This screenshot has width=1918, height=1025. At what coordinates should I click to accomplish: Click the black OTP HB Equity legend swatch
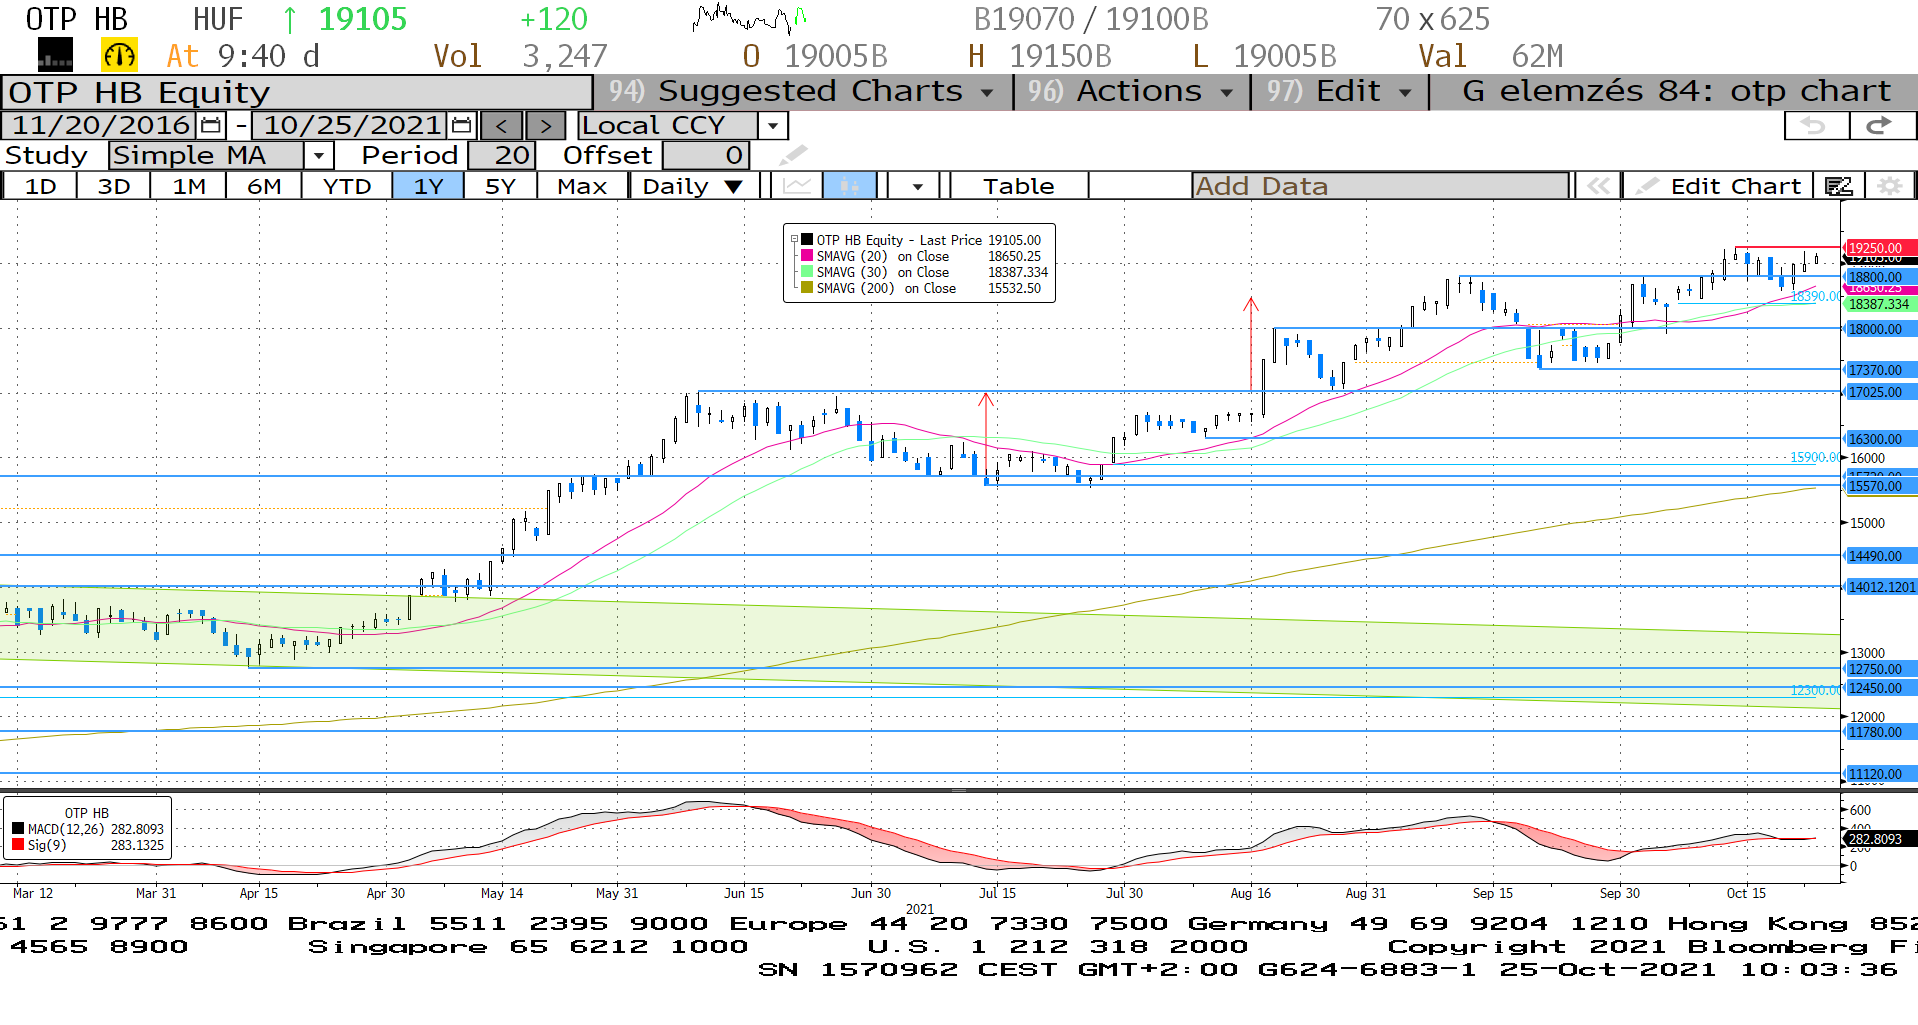point(807,240)
